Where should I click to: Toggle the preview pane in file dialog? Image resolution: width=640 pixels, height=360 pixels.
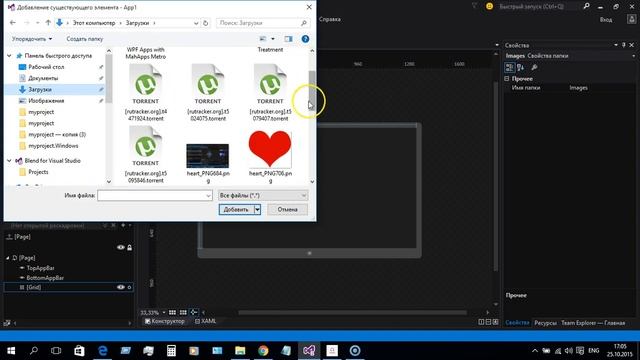(289, 39)
